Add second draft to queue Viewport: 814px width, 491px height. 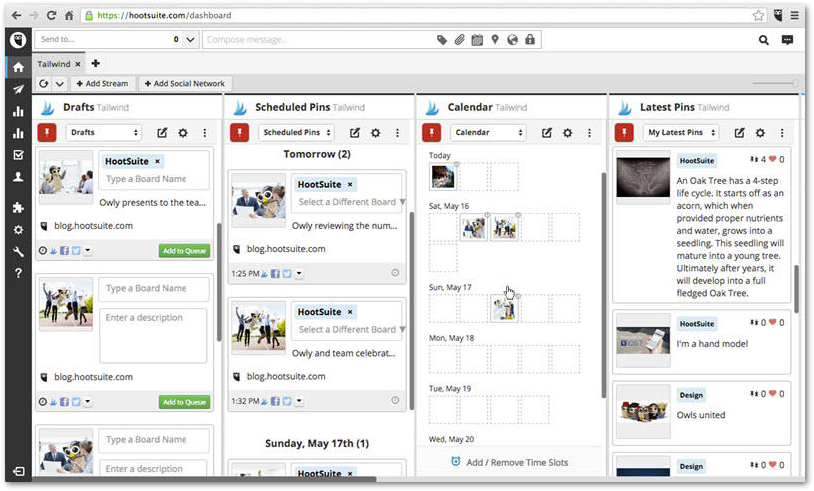coord(184,402)
